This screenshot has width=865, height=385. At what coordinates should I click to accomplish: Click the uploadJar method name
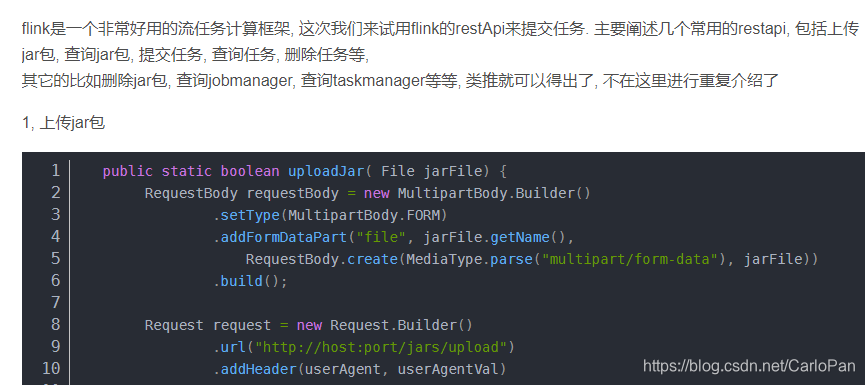click(x=326, y=172)
